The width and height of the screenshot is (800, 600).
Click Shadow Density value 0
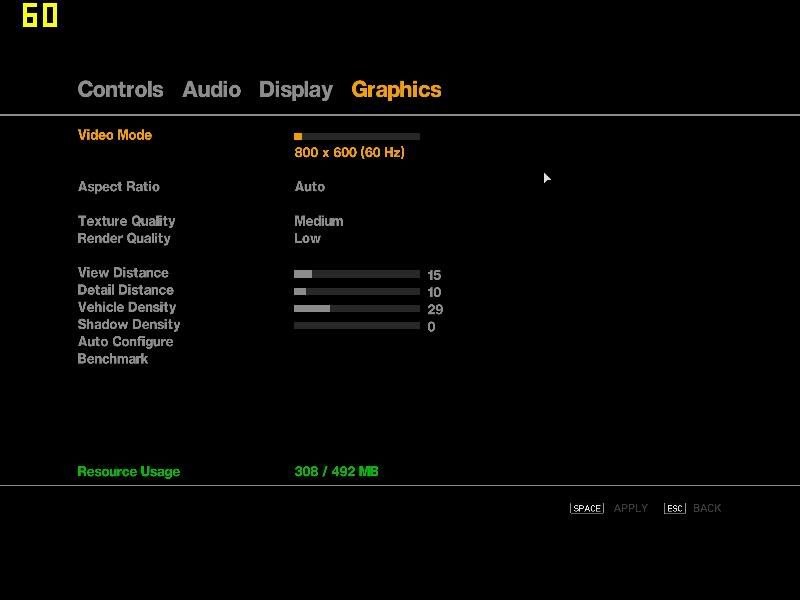point(432,327)
